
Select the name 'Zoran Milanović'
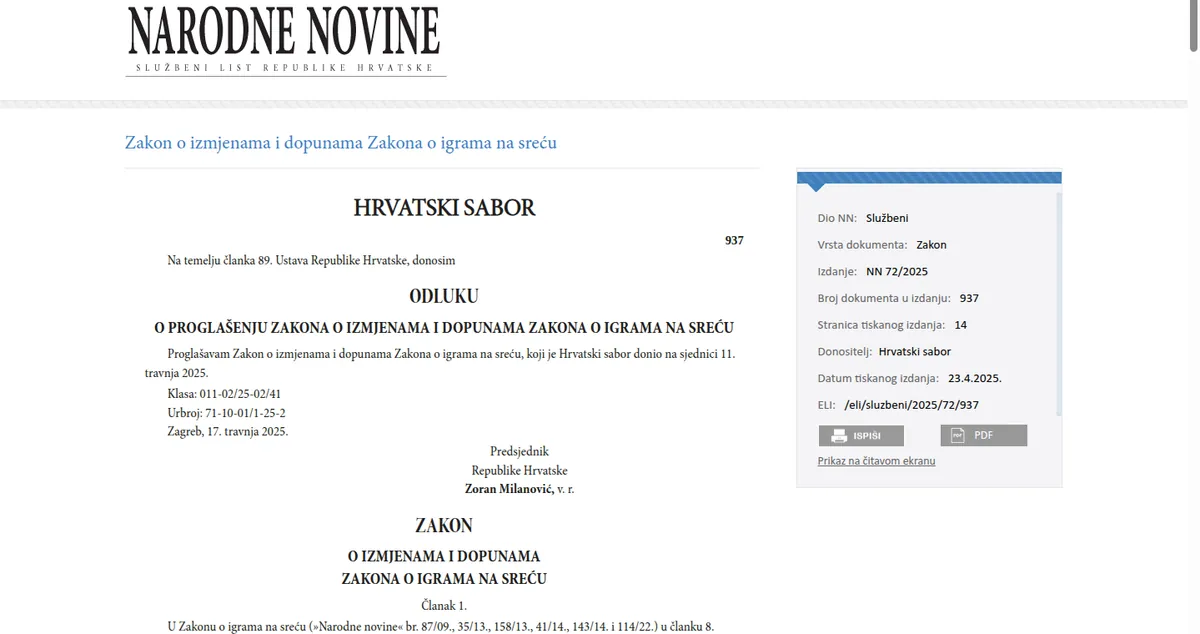pos(510,489)
